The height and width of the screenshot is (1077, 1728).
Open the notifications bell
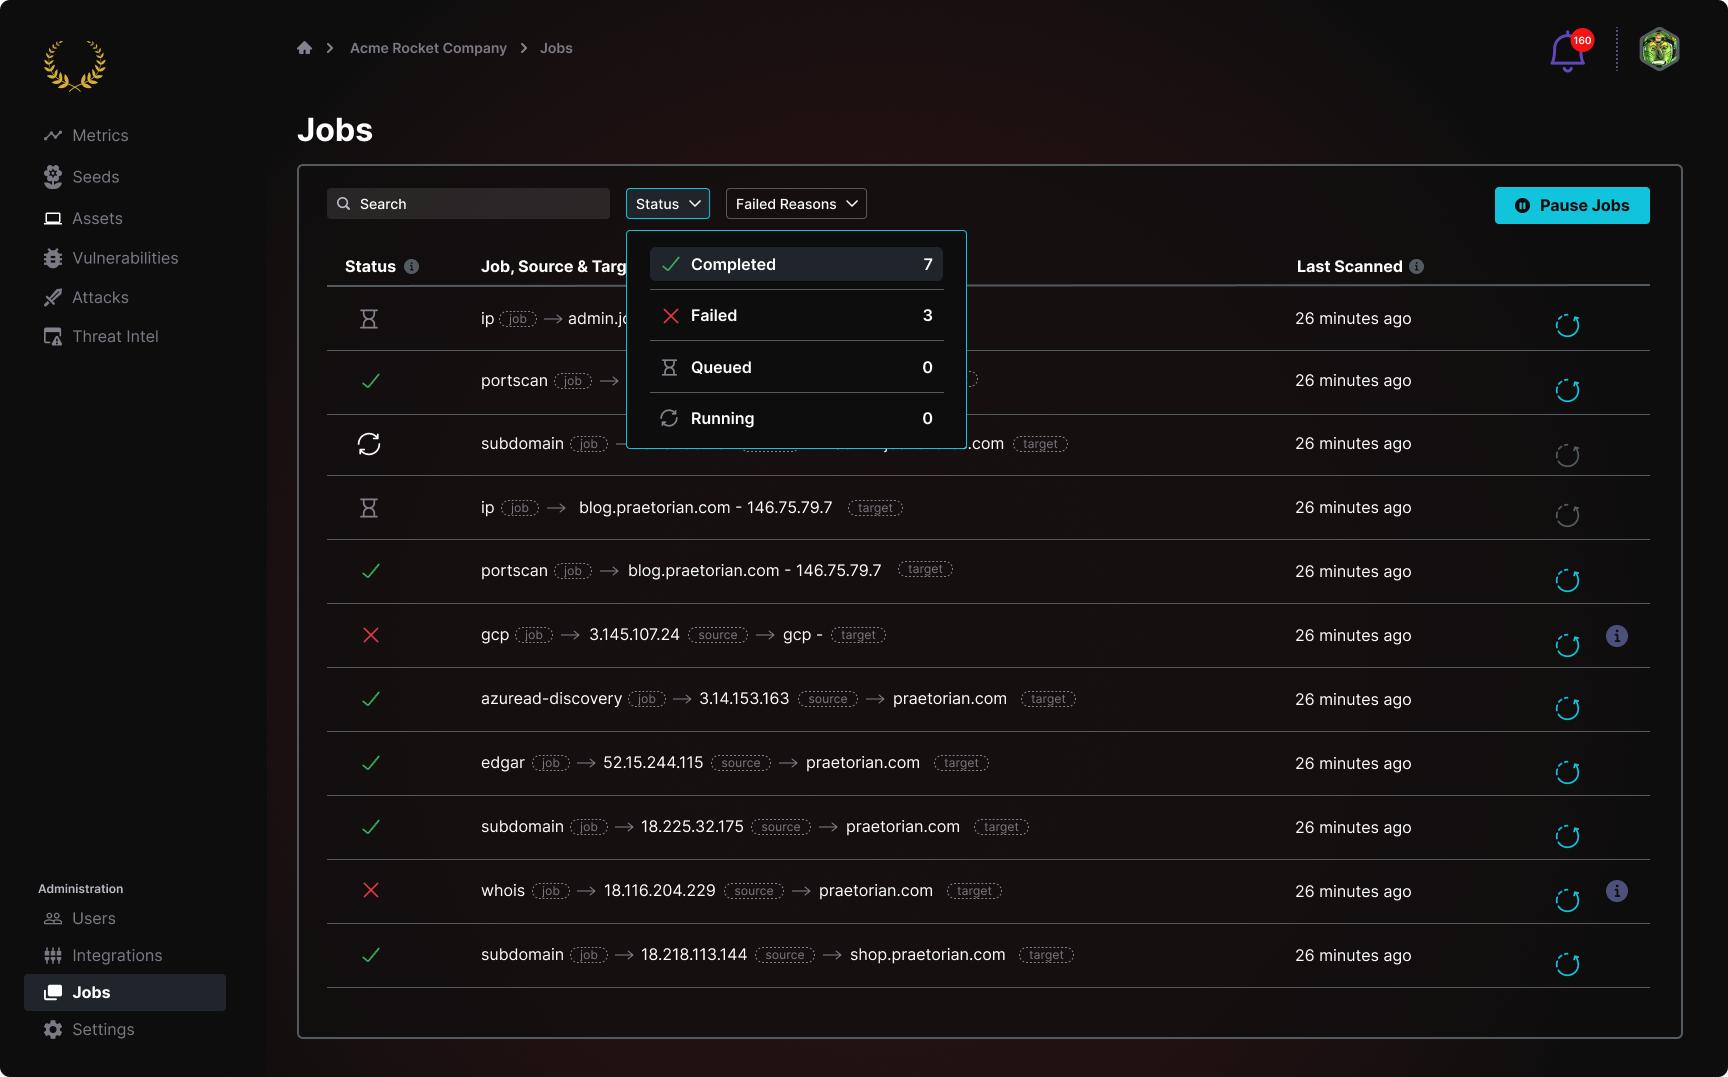[1567, 52]
